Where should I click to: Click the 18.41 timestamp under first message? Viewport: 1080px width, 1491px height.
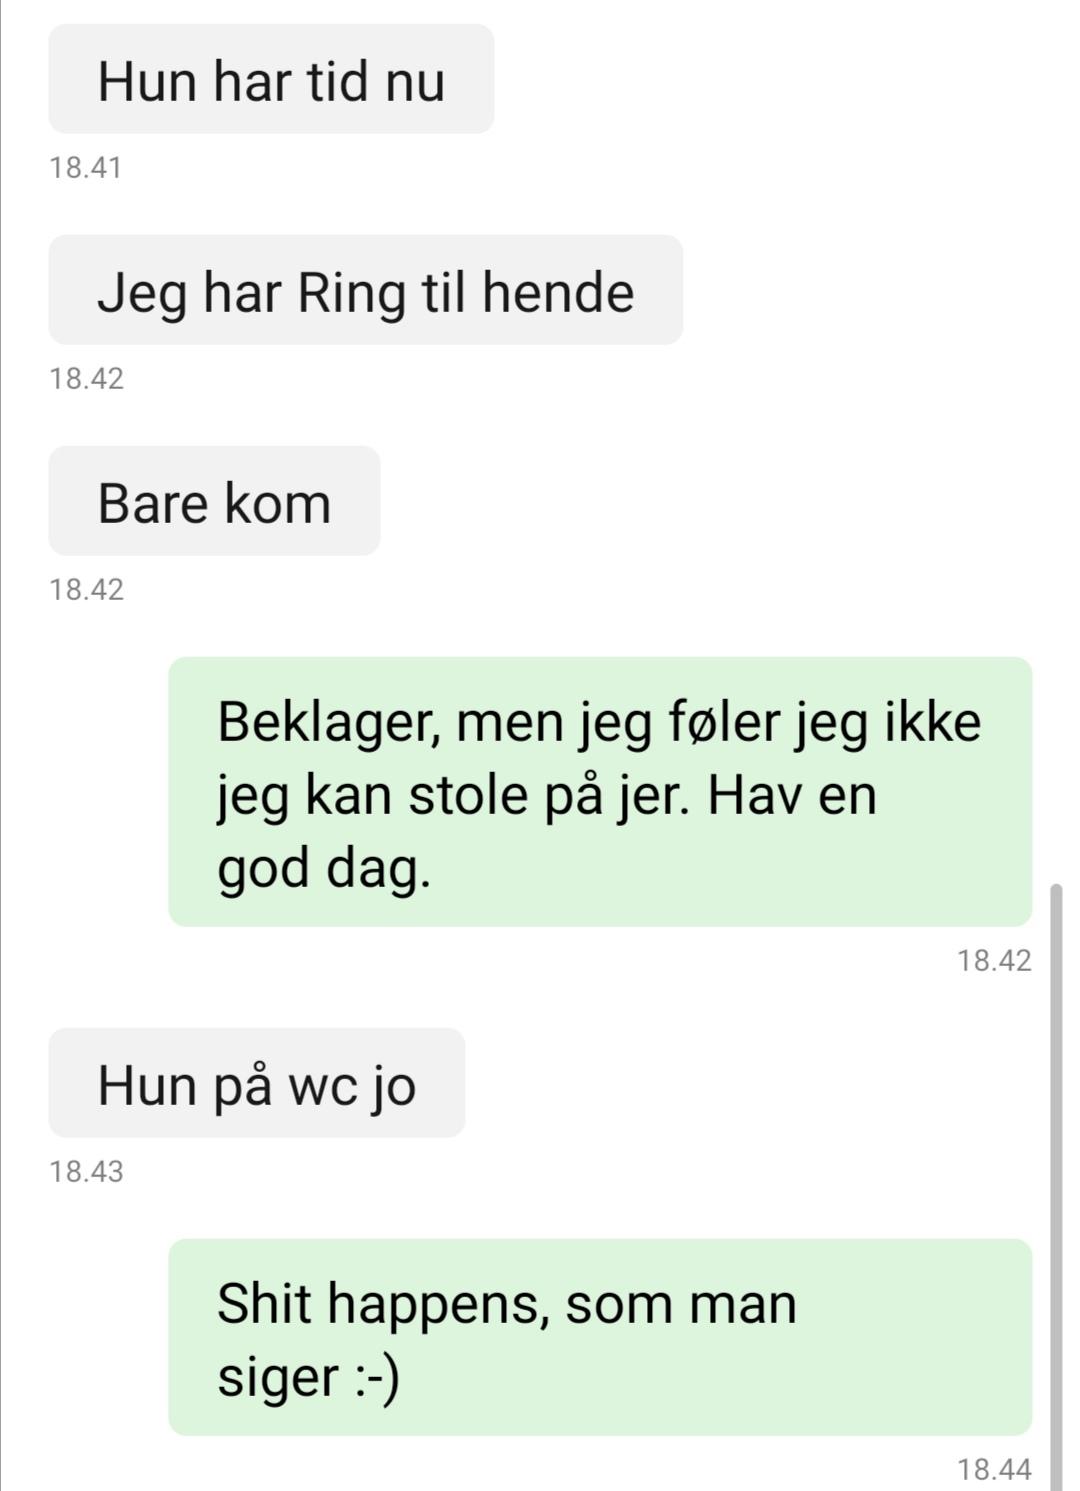point(86,167)
